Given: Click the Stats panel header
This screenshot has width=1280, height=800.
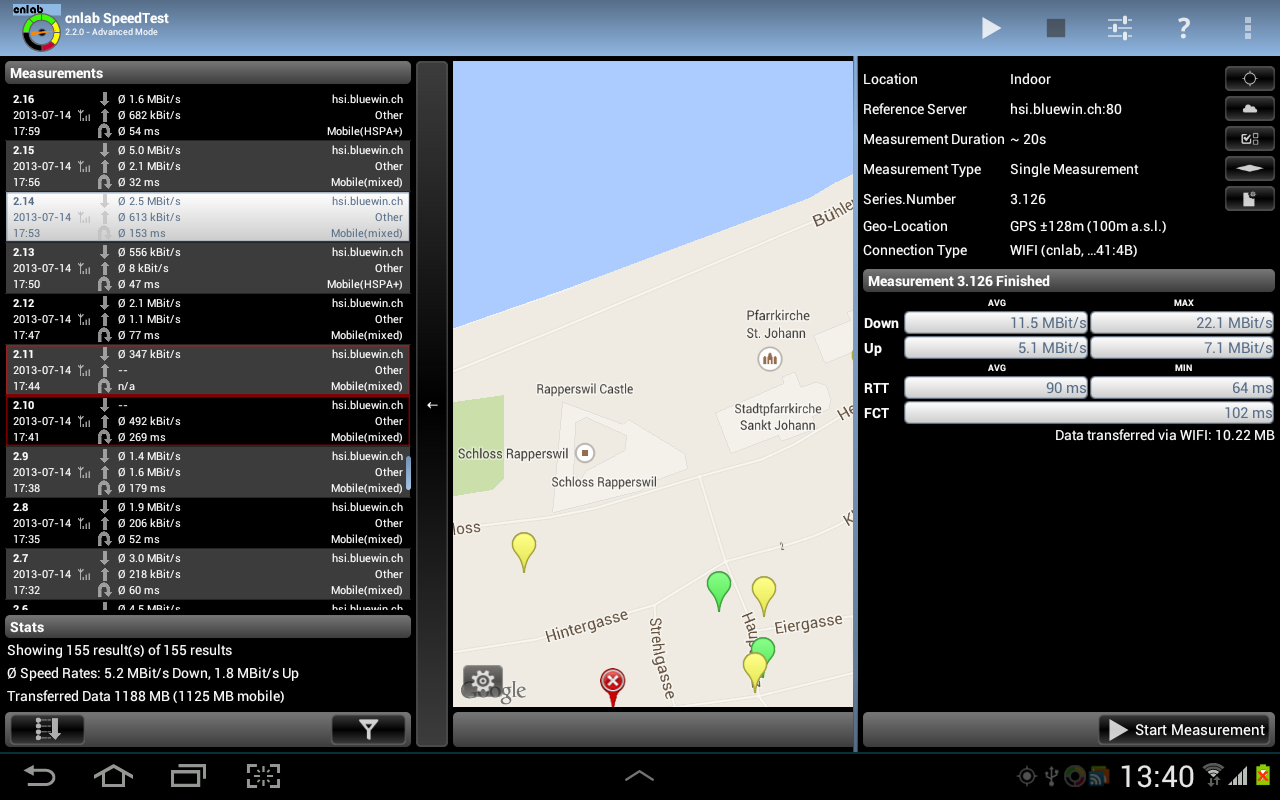Looking at the screenshot, I should click(208, 627).
